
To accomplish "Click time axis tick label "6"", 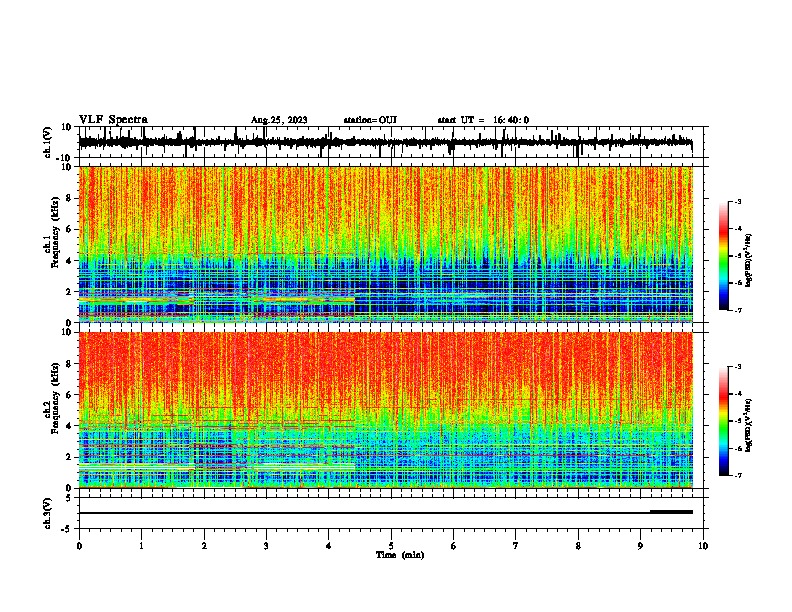I will click(x=454, y=546).
